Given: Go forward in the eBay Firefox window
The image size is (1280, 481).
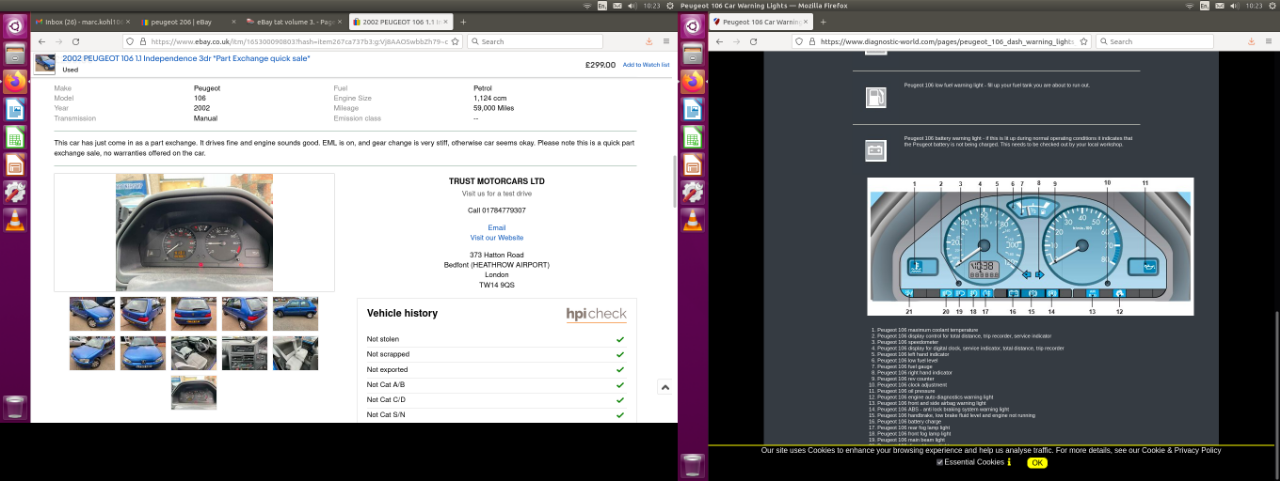Looking at the screenshot, I should (59, 42).
